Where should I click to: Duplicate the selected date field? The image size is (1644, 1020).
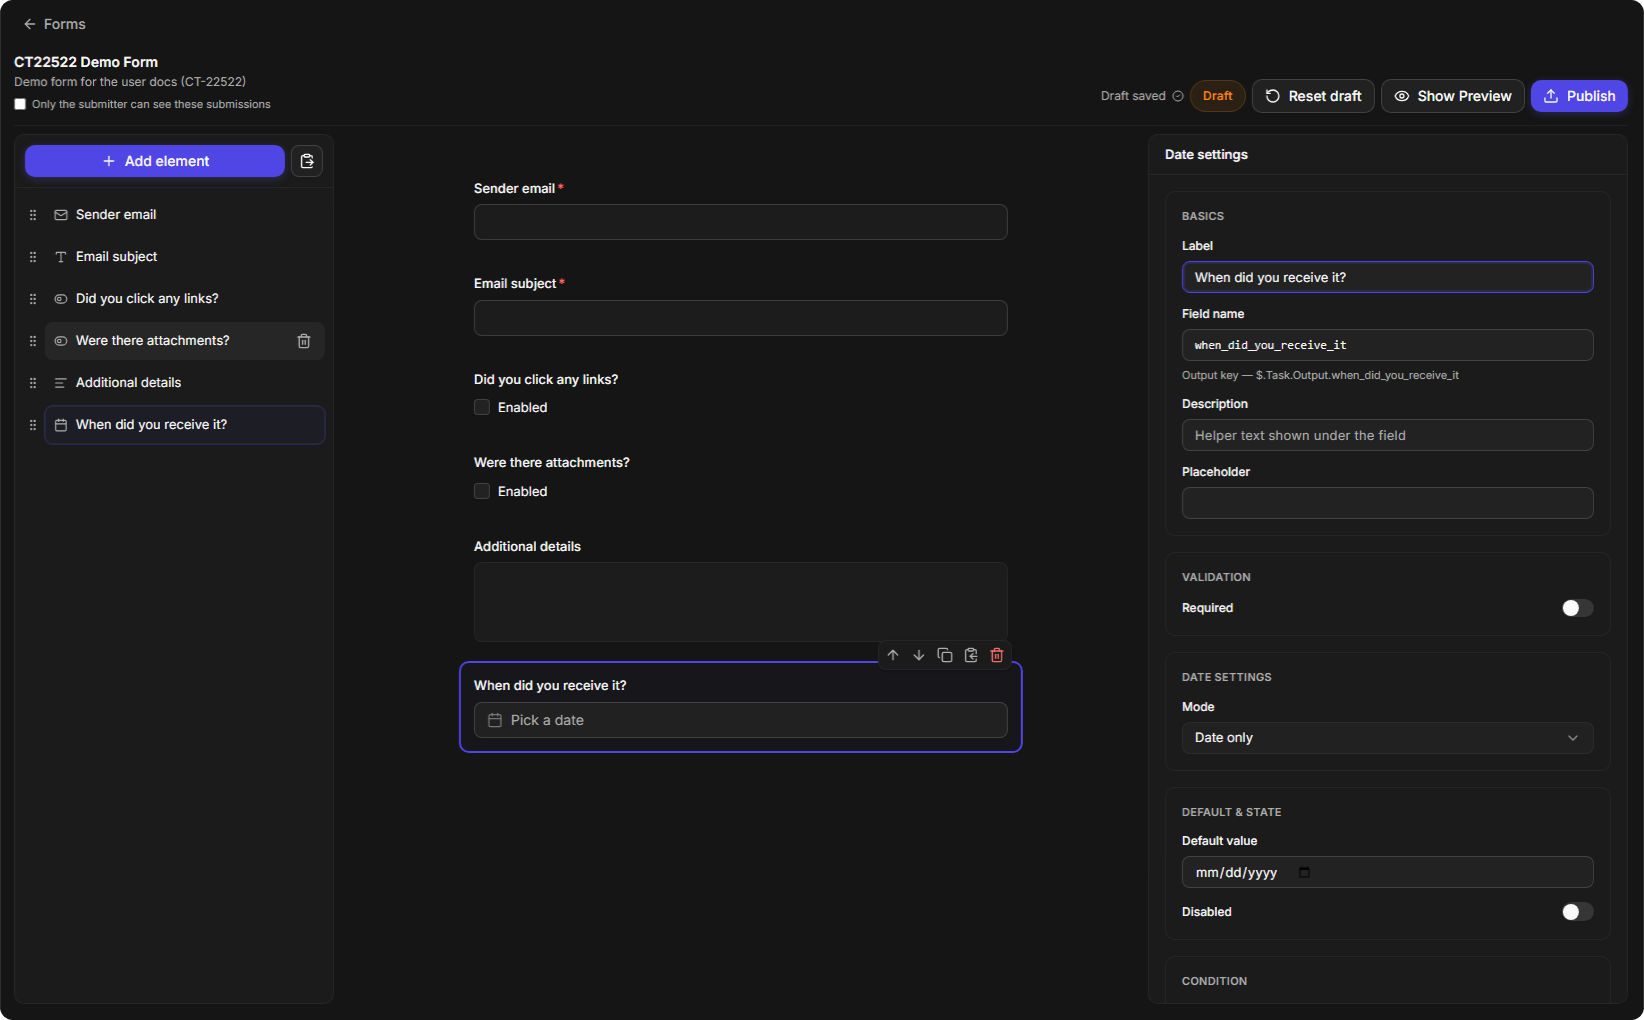pos(945,655)
